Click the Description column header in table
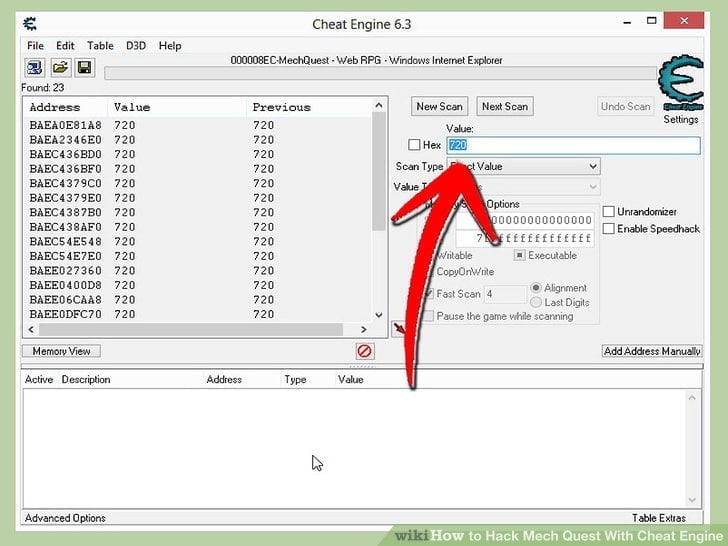The width and height of the screenshot is (728, 546). 86,379
